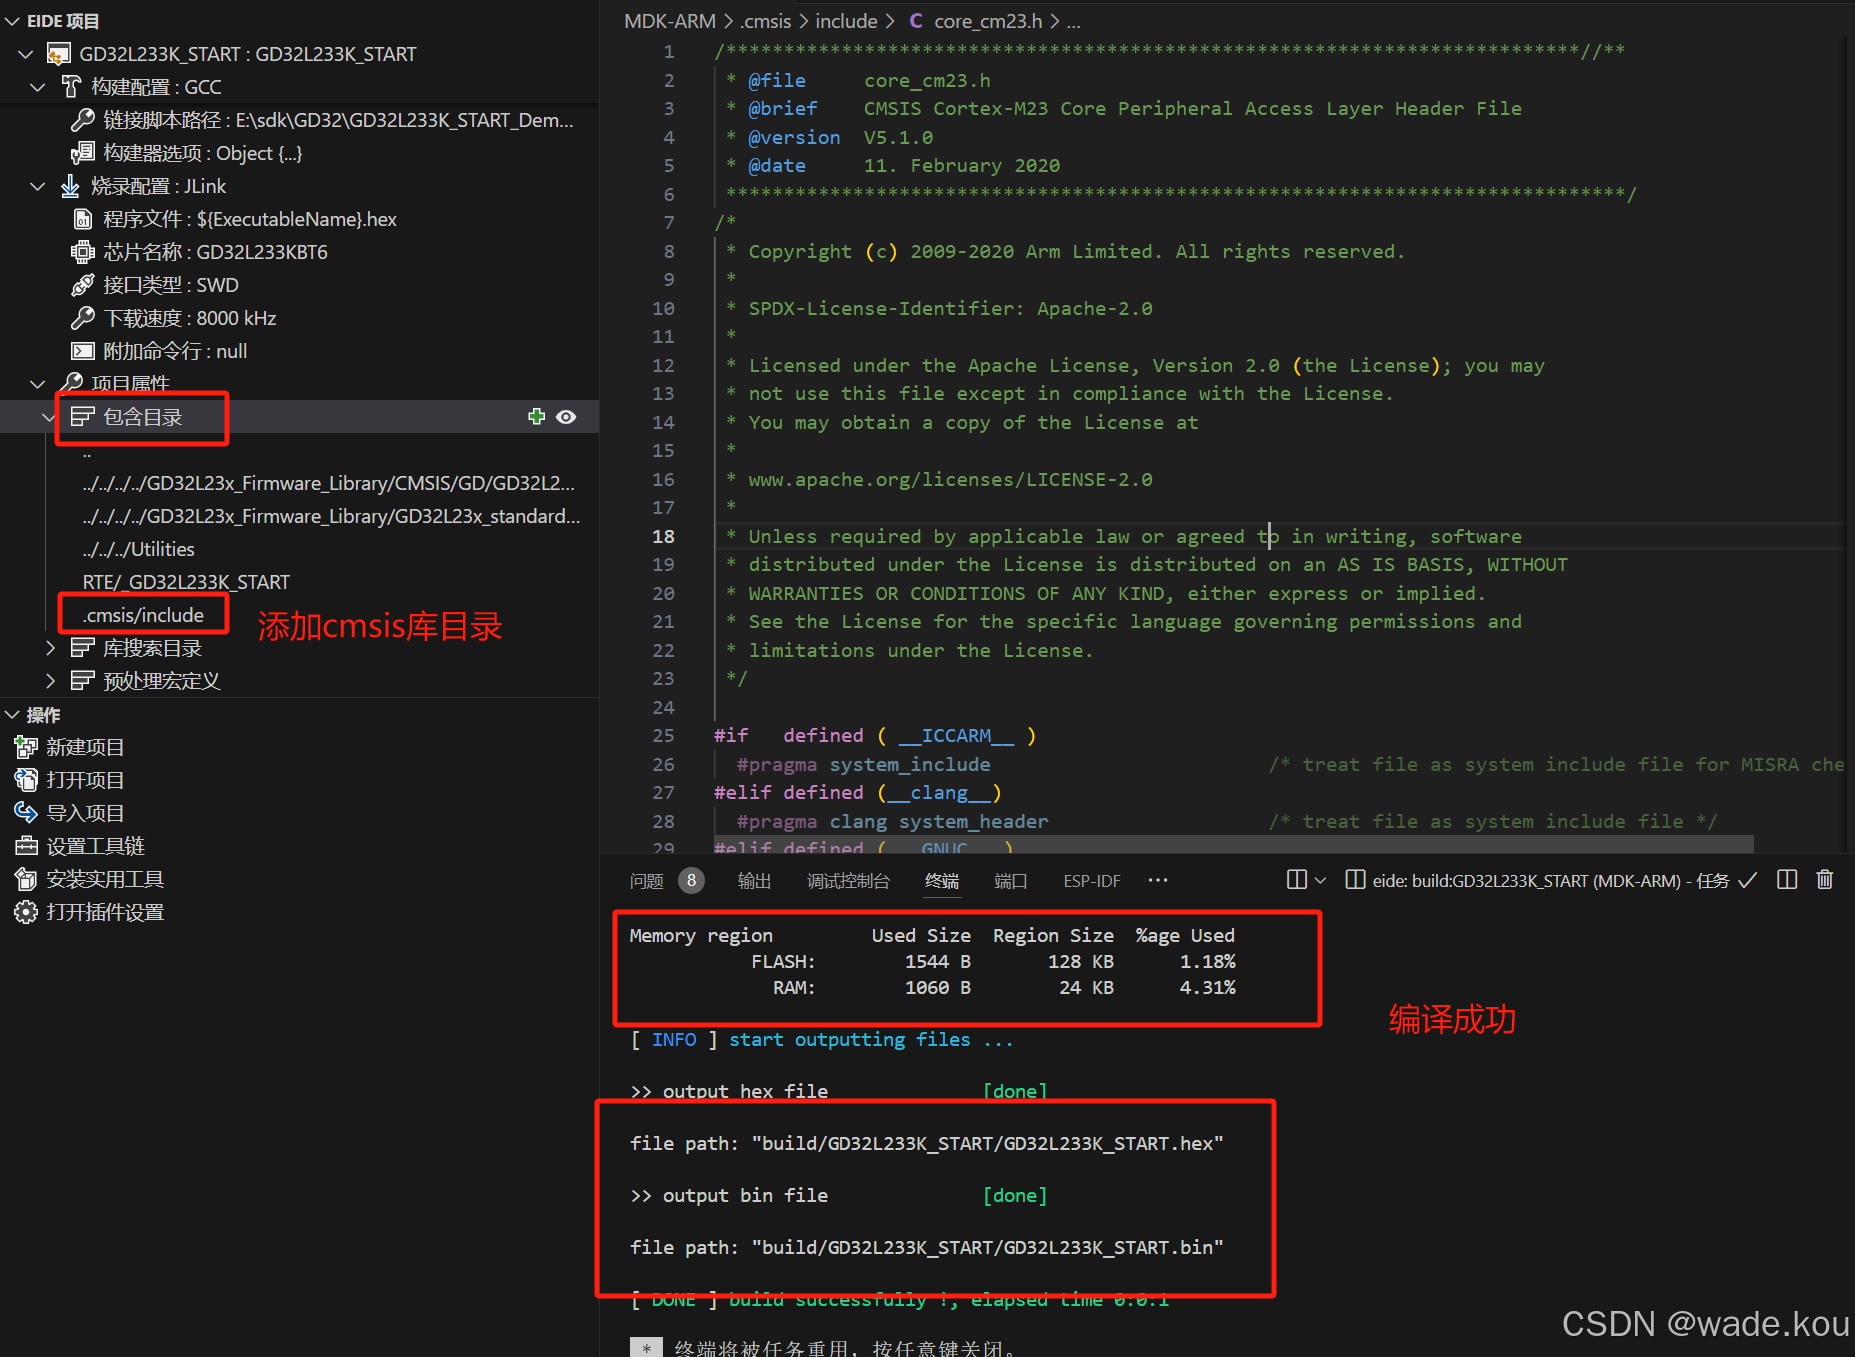Select the ../../../Utilities include path
The image size is (1855, 1357).
[139, 549]
